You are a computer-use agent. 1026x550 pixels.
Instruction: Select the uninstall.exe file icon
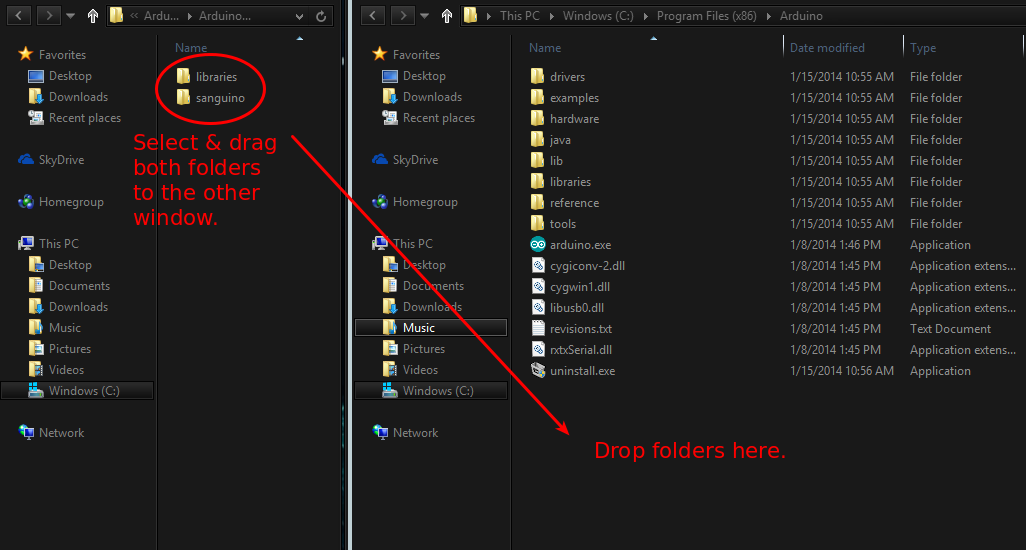click(x=538, y=371)
